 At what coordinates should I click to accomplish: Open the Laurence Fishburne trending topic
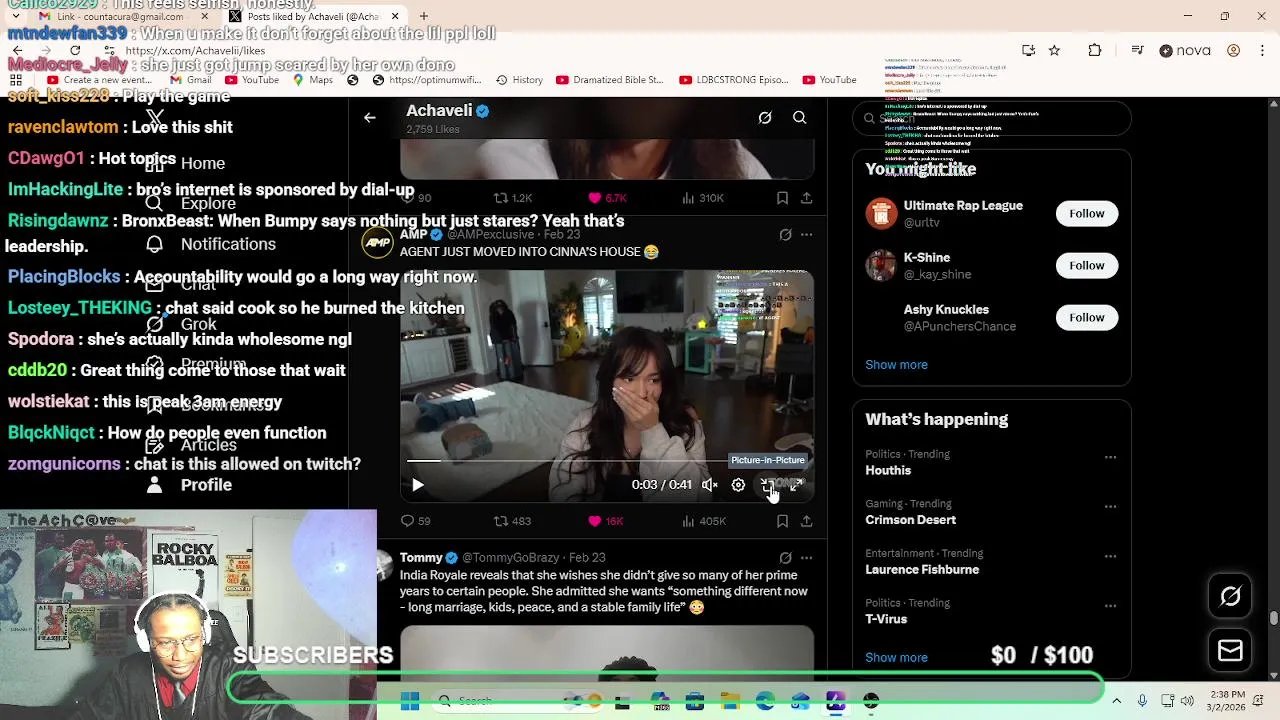pyautogui.click(x=922, y=570)
